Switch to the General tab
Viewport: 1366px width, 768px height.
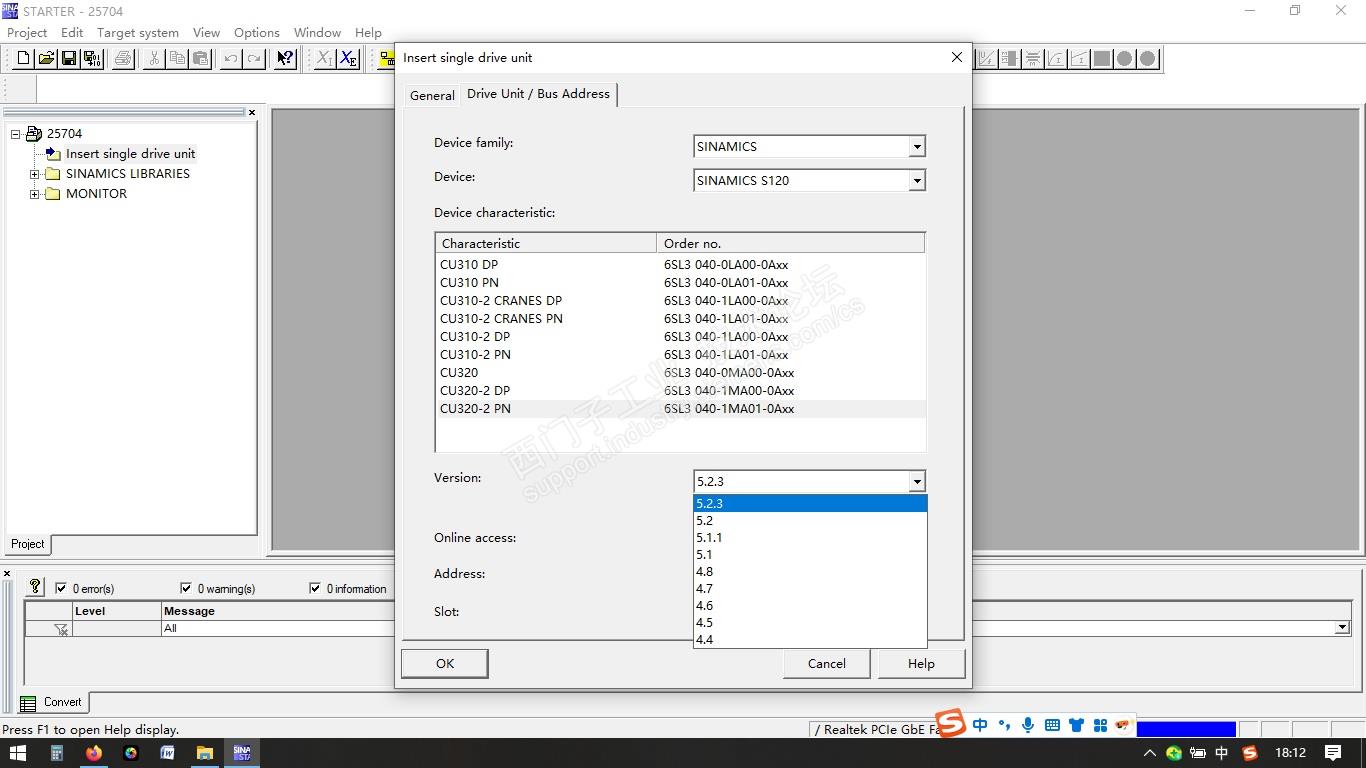coord(432,95)
